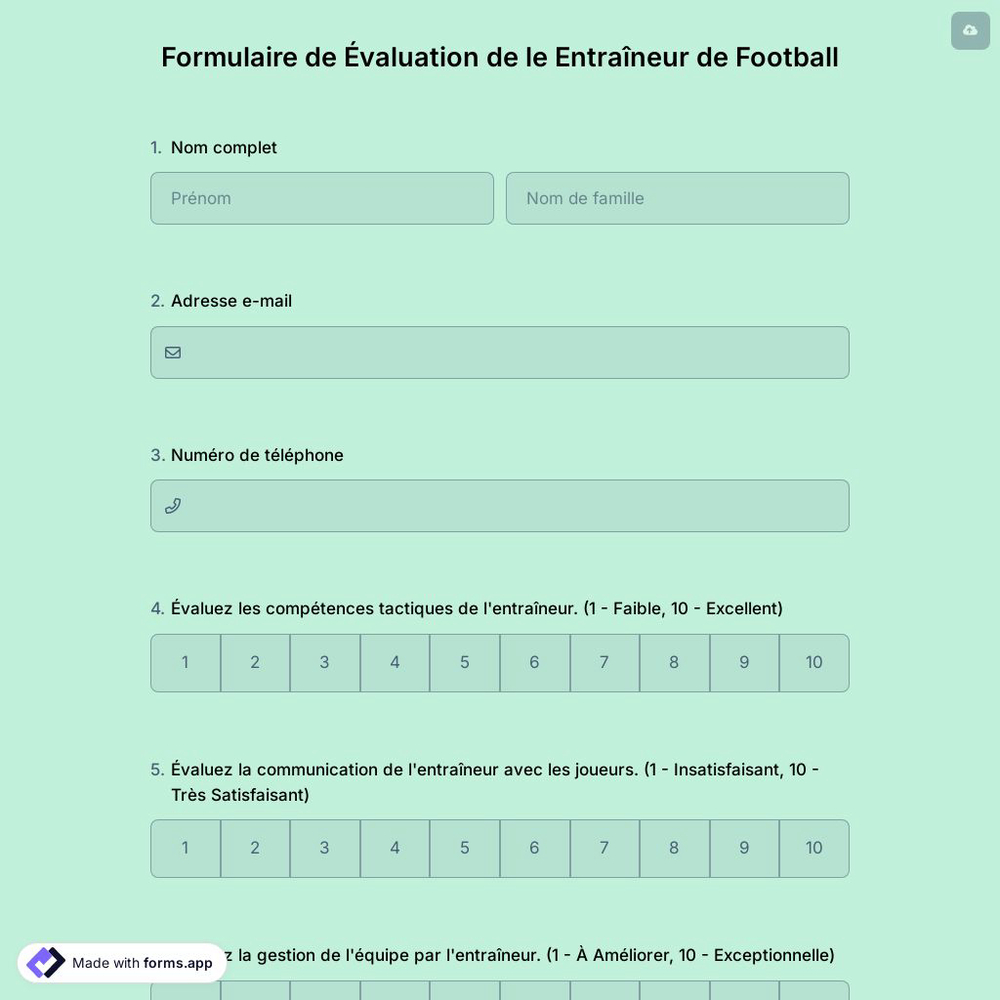The height and width of the screenshot is (1000, 1000).
Task: Select 3 on the question 5 scale
Action: coord(324,848)
